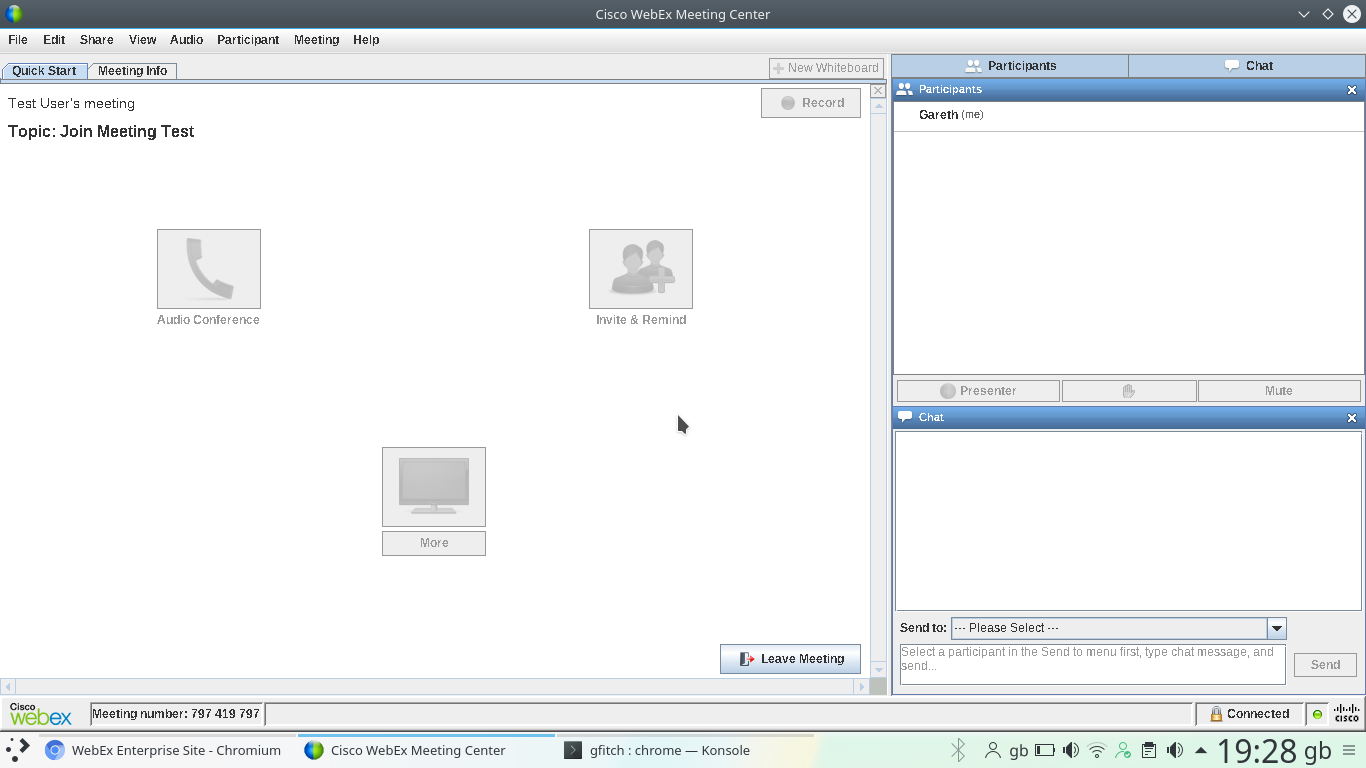Click the chat message input field
This screenshot has height=768, width=1366.
click(x=1093, y=665)
